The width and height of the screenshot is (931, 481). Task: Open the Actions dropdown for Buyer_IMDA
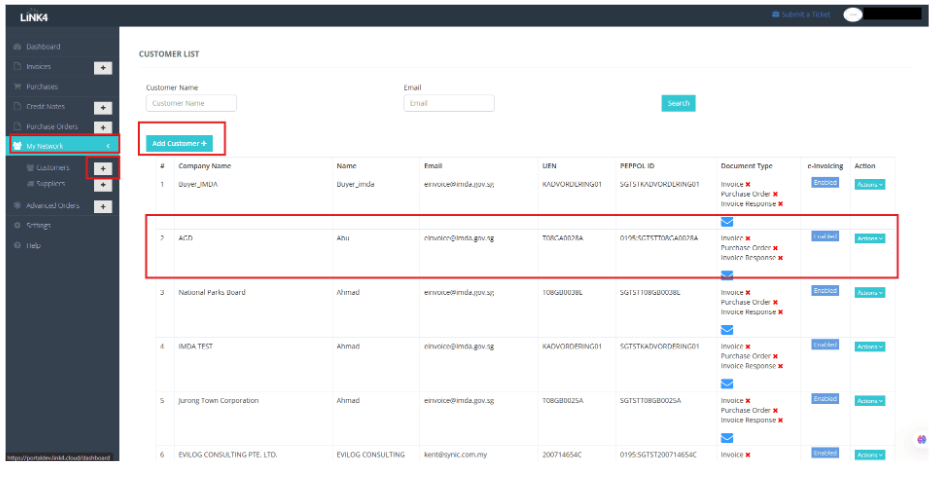869,184
